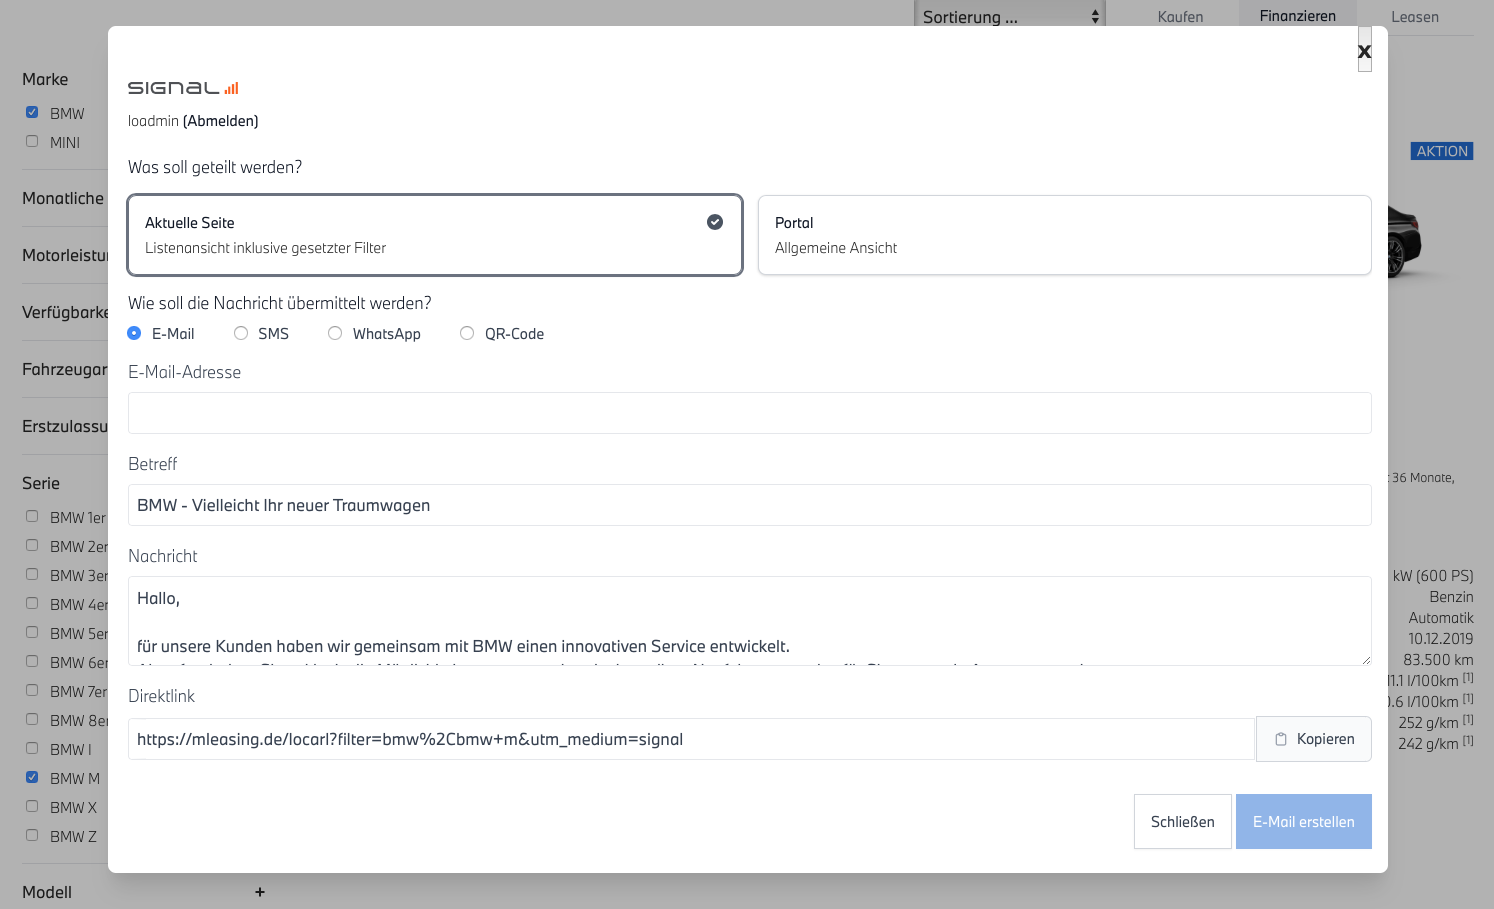Uncheck the BMW M series checkbox

click(32, 778)
